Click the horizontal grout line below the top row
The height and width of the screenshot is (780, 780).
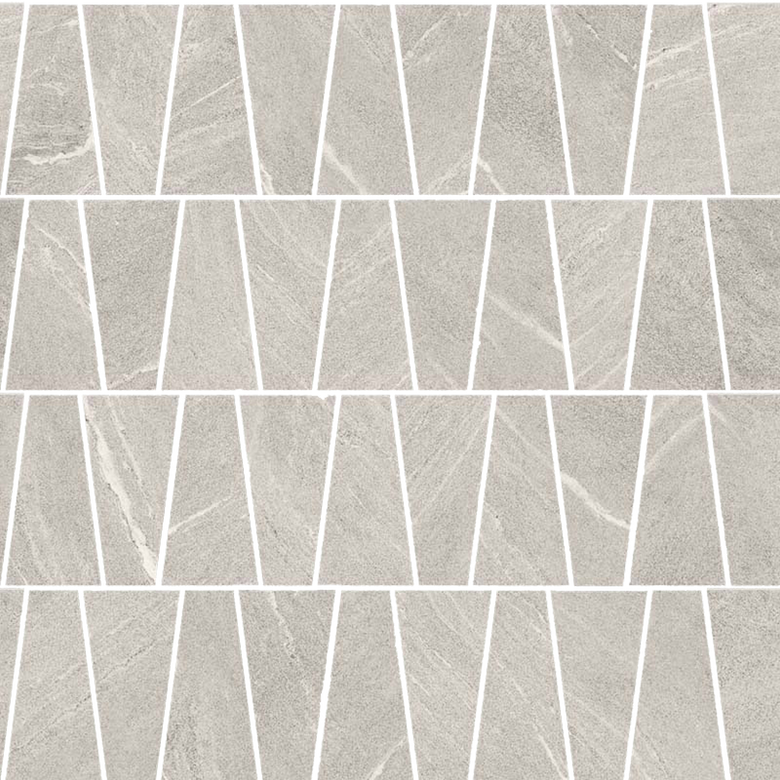tap(390, 197)
